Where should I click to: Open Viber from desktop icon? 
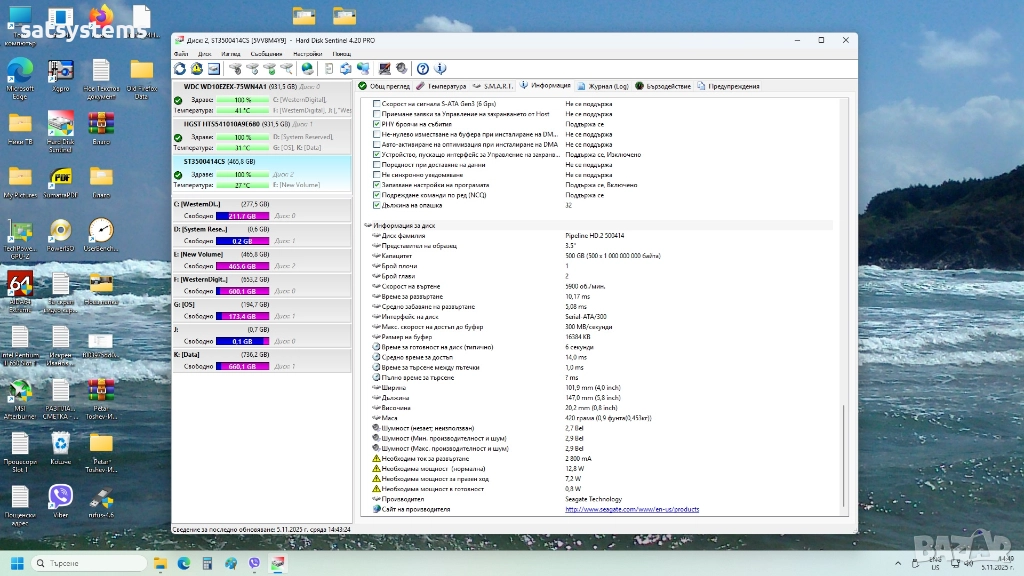coord(61,496)
